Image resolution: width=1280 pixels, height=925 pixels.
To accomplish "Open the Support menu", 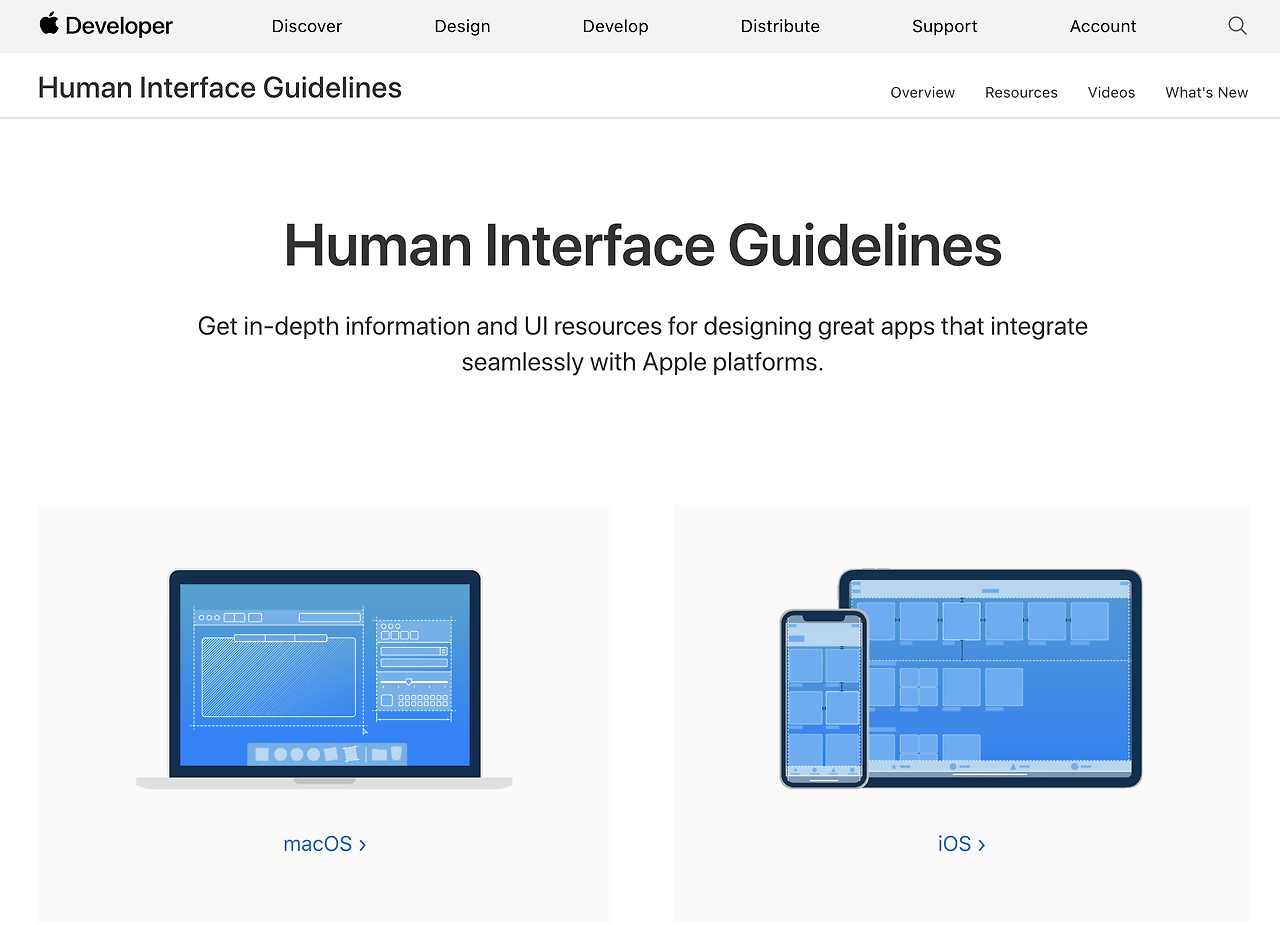I will click(945, 27).
